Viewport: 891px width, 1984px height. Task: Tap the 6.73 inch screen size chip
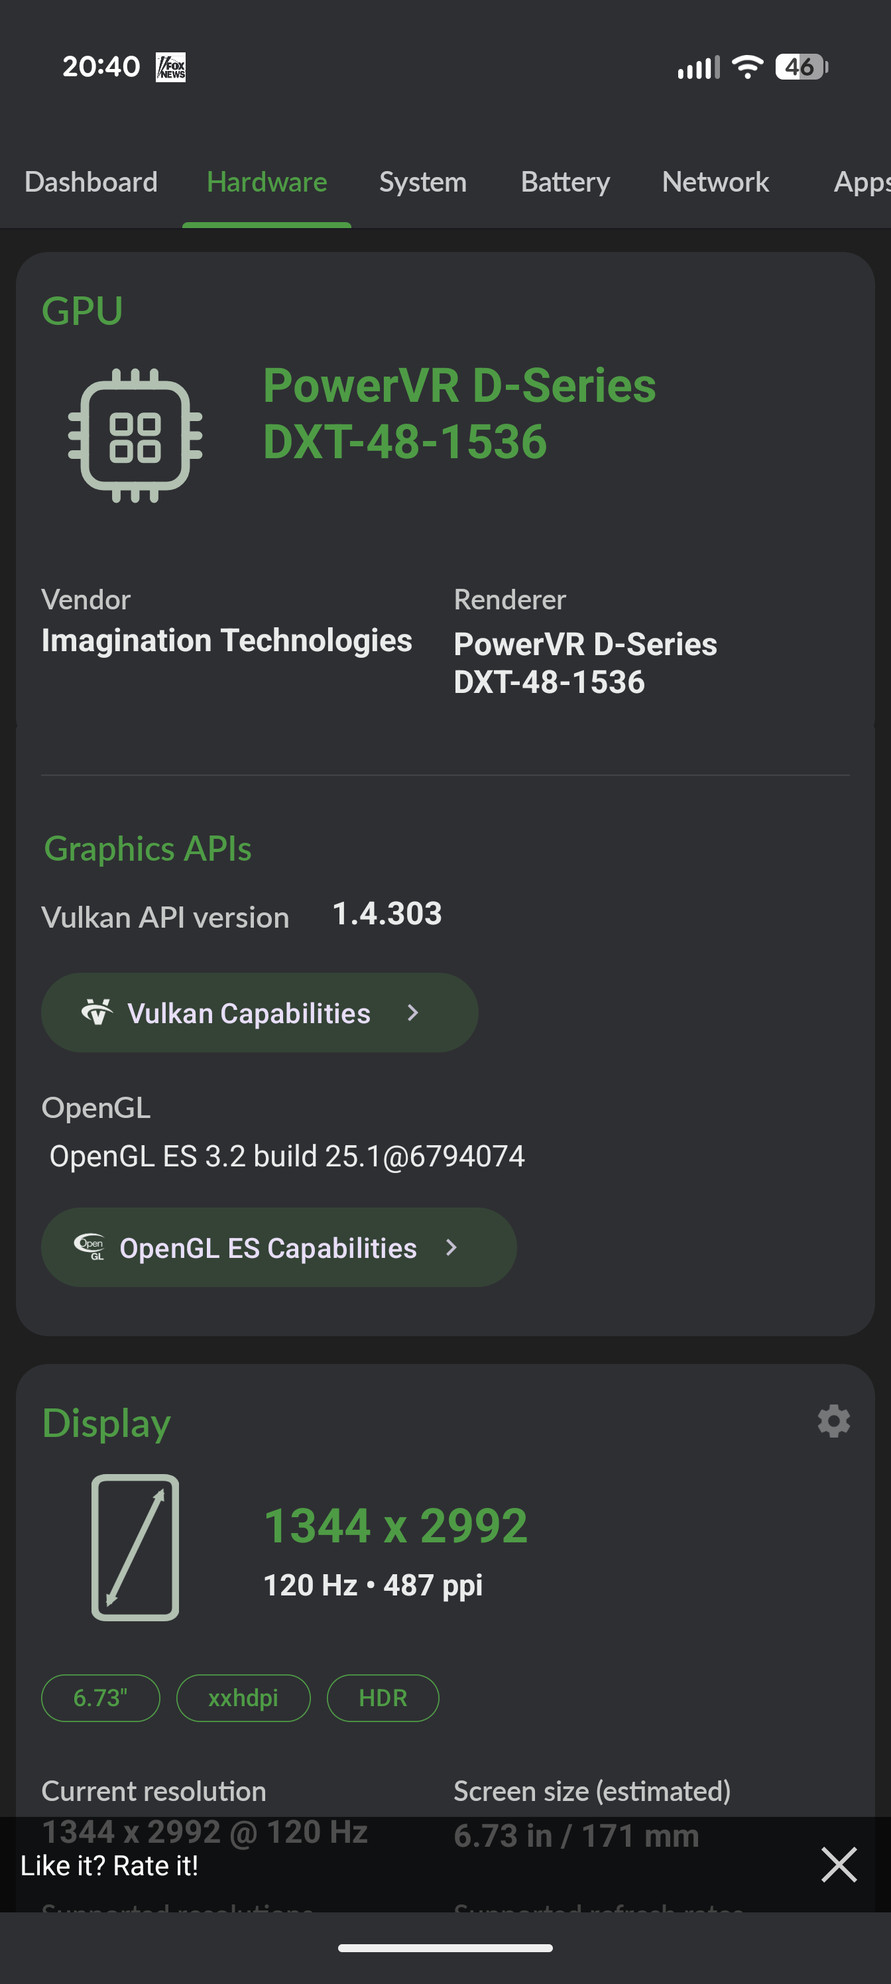point(100,1697)
